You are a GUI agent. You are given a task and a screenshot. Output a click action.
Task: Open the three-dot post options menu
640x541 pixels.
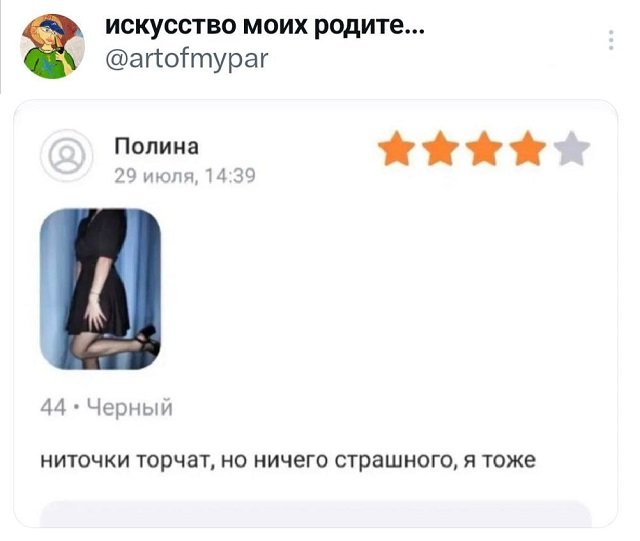[611, 40]
